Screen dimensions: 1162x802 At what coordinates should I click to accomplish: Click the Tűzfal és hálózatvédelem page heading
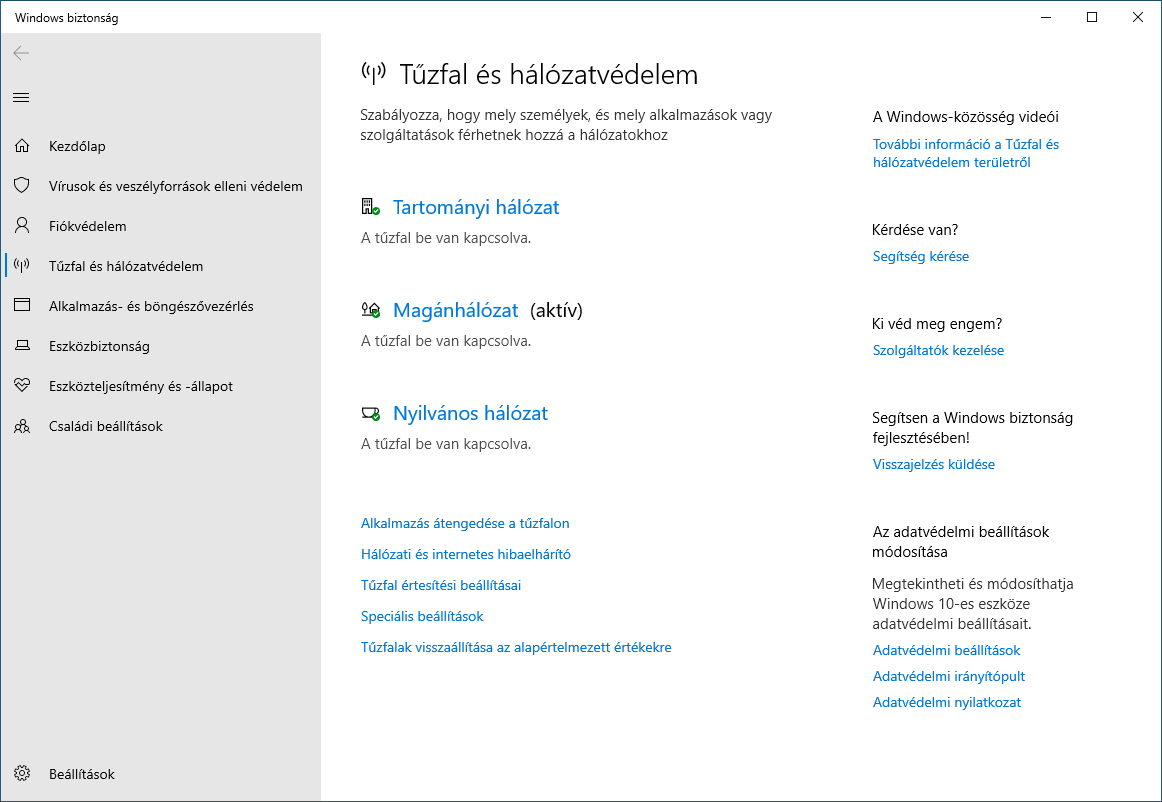pos(548,74)
